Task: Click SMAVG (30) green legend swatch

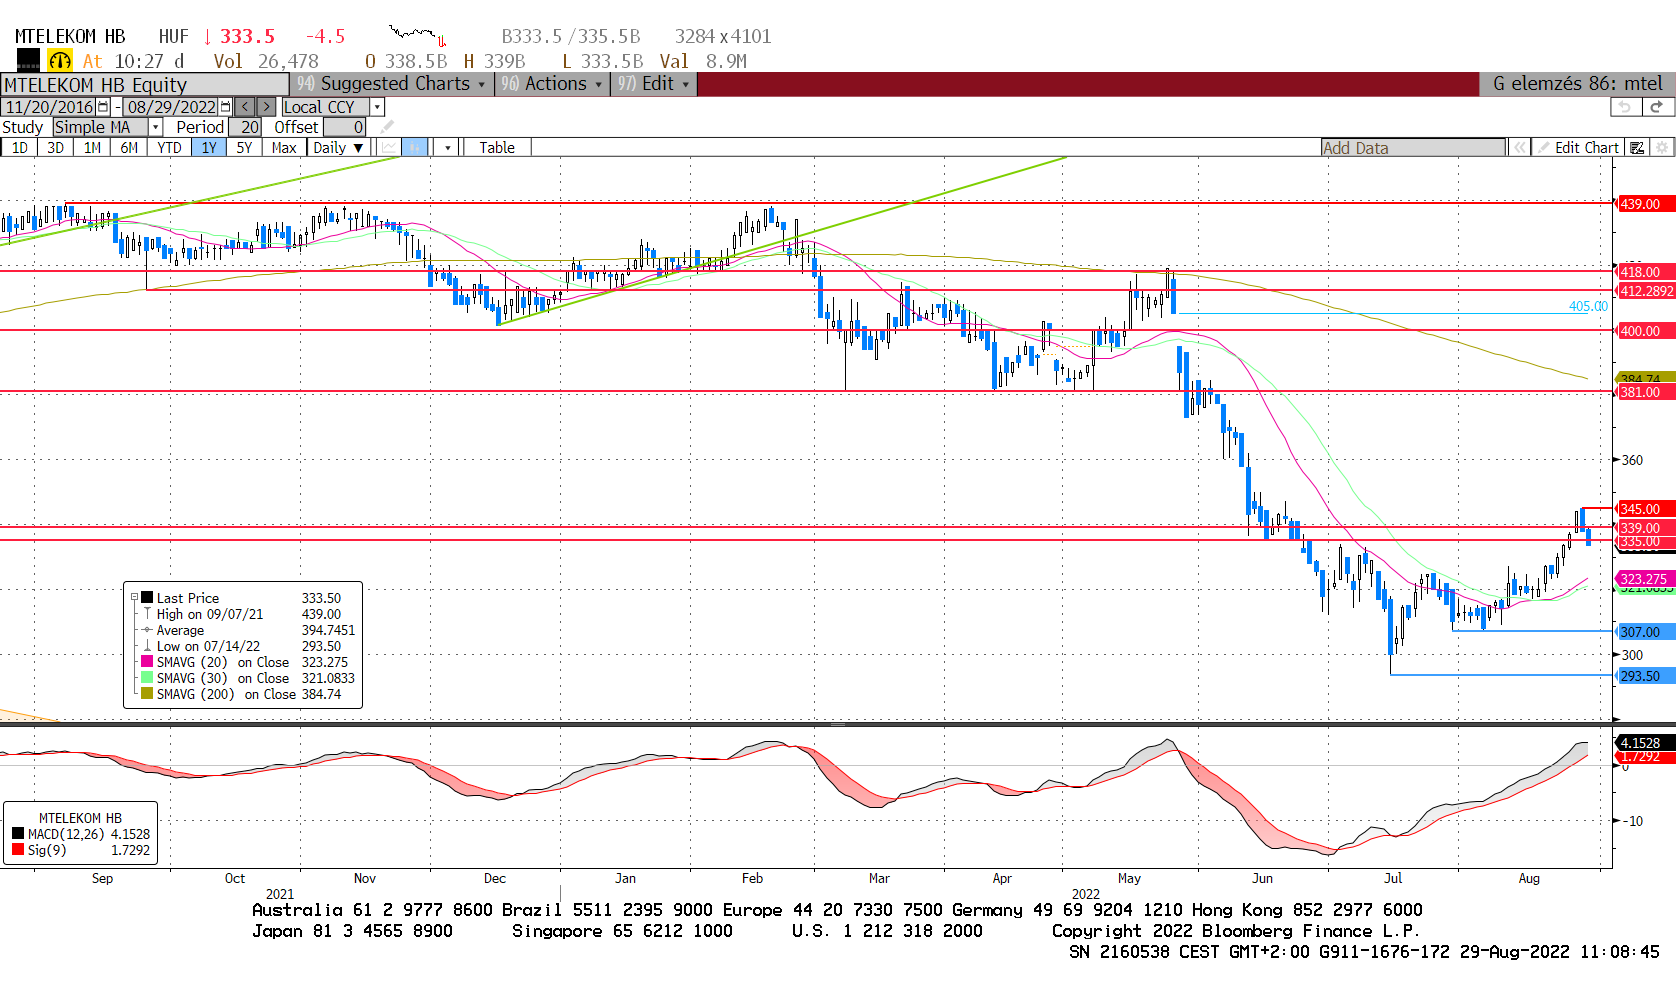Action: click(x=147, y=678)
